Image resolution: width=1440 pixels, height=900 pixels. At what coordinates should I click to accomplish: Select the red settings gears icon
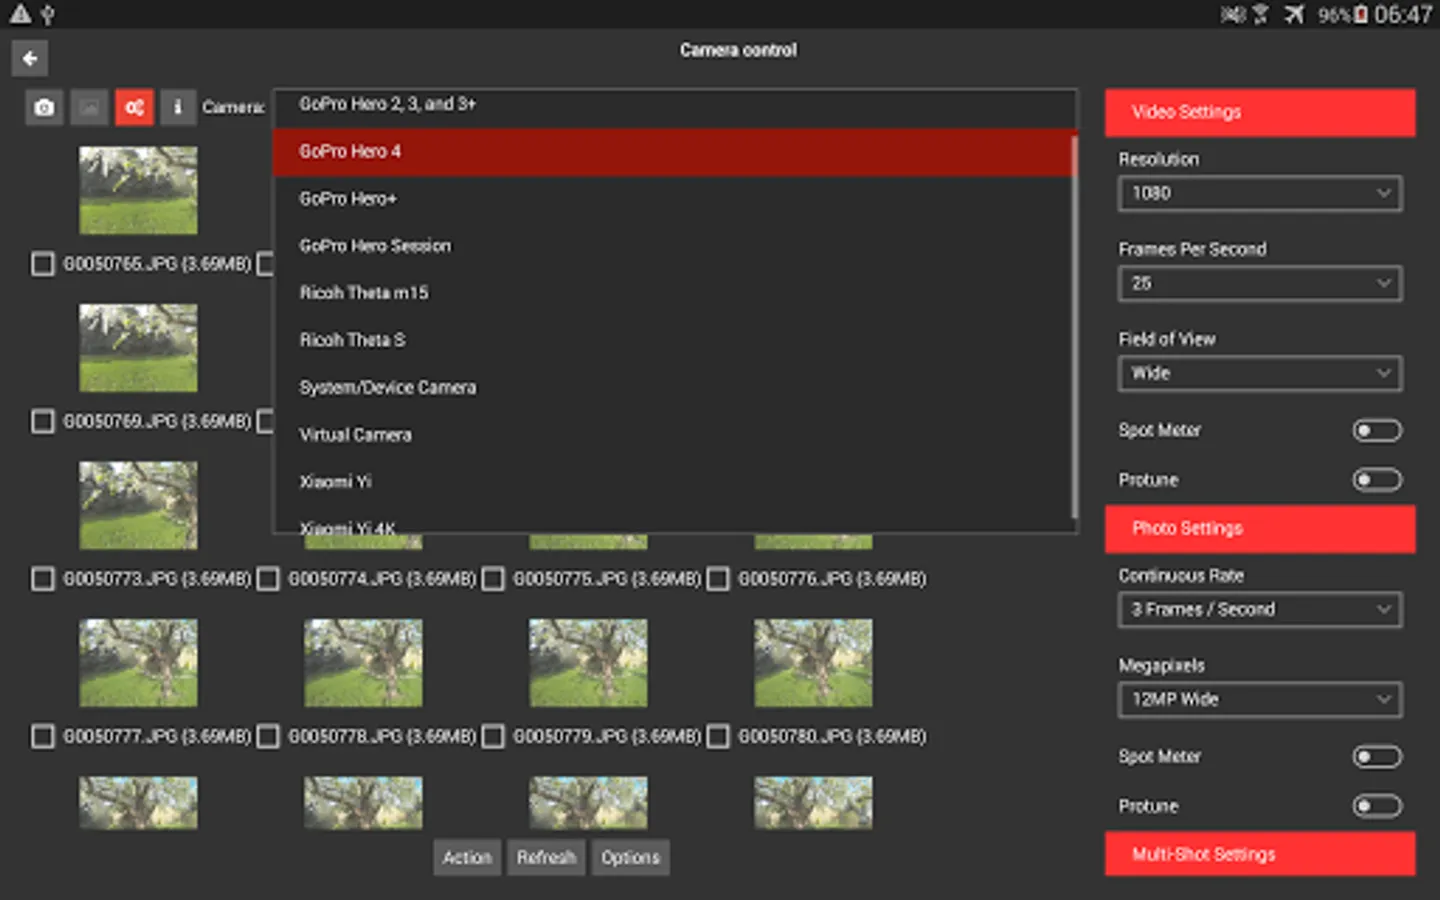pyautogui.click(x=134, y=107)
